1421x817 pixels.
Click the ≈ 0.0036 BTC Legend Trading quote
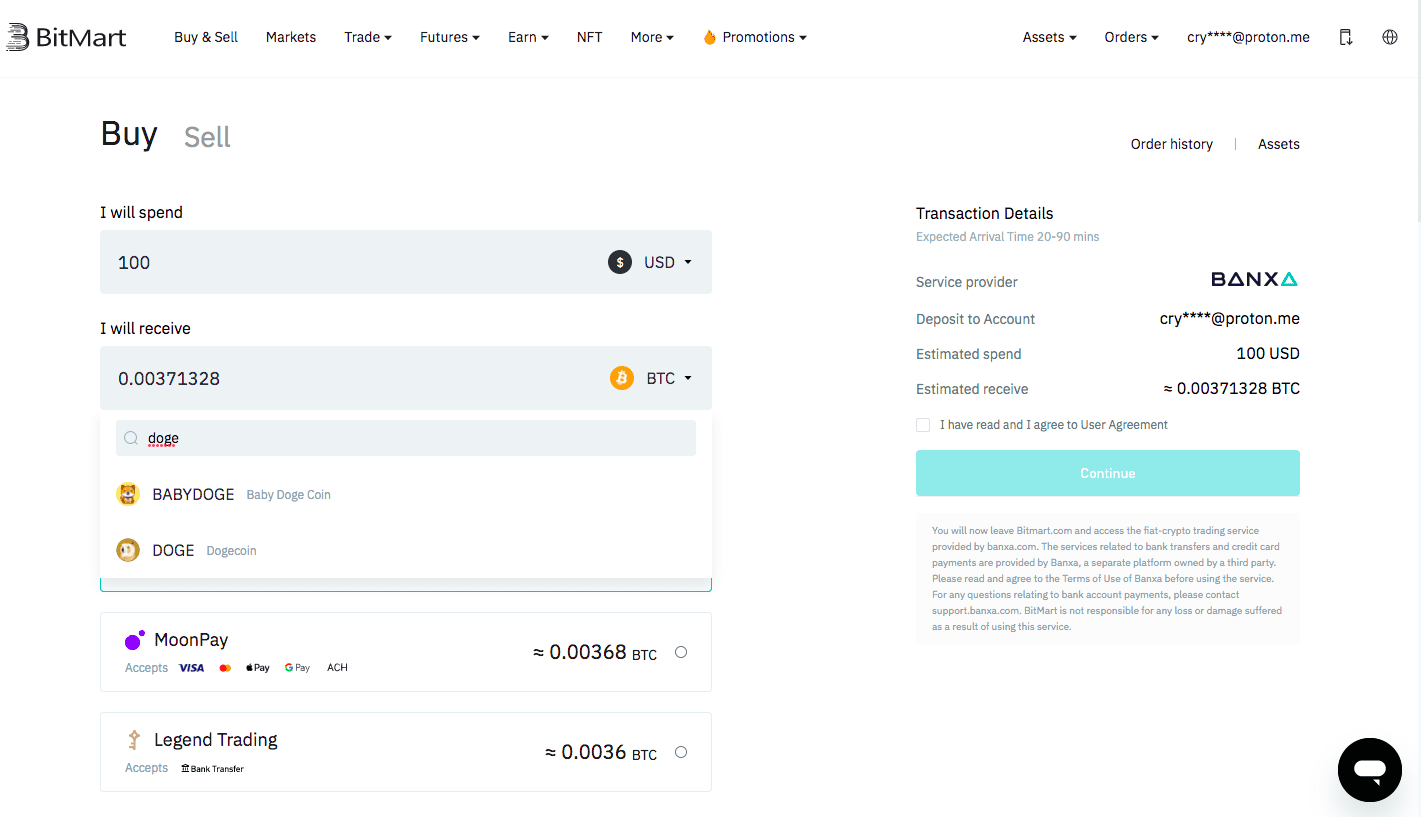(601, 752)
